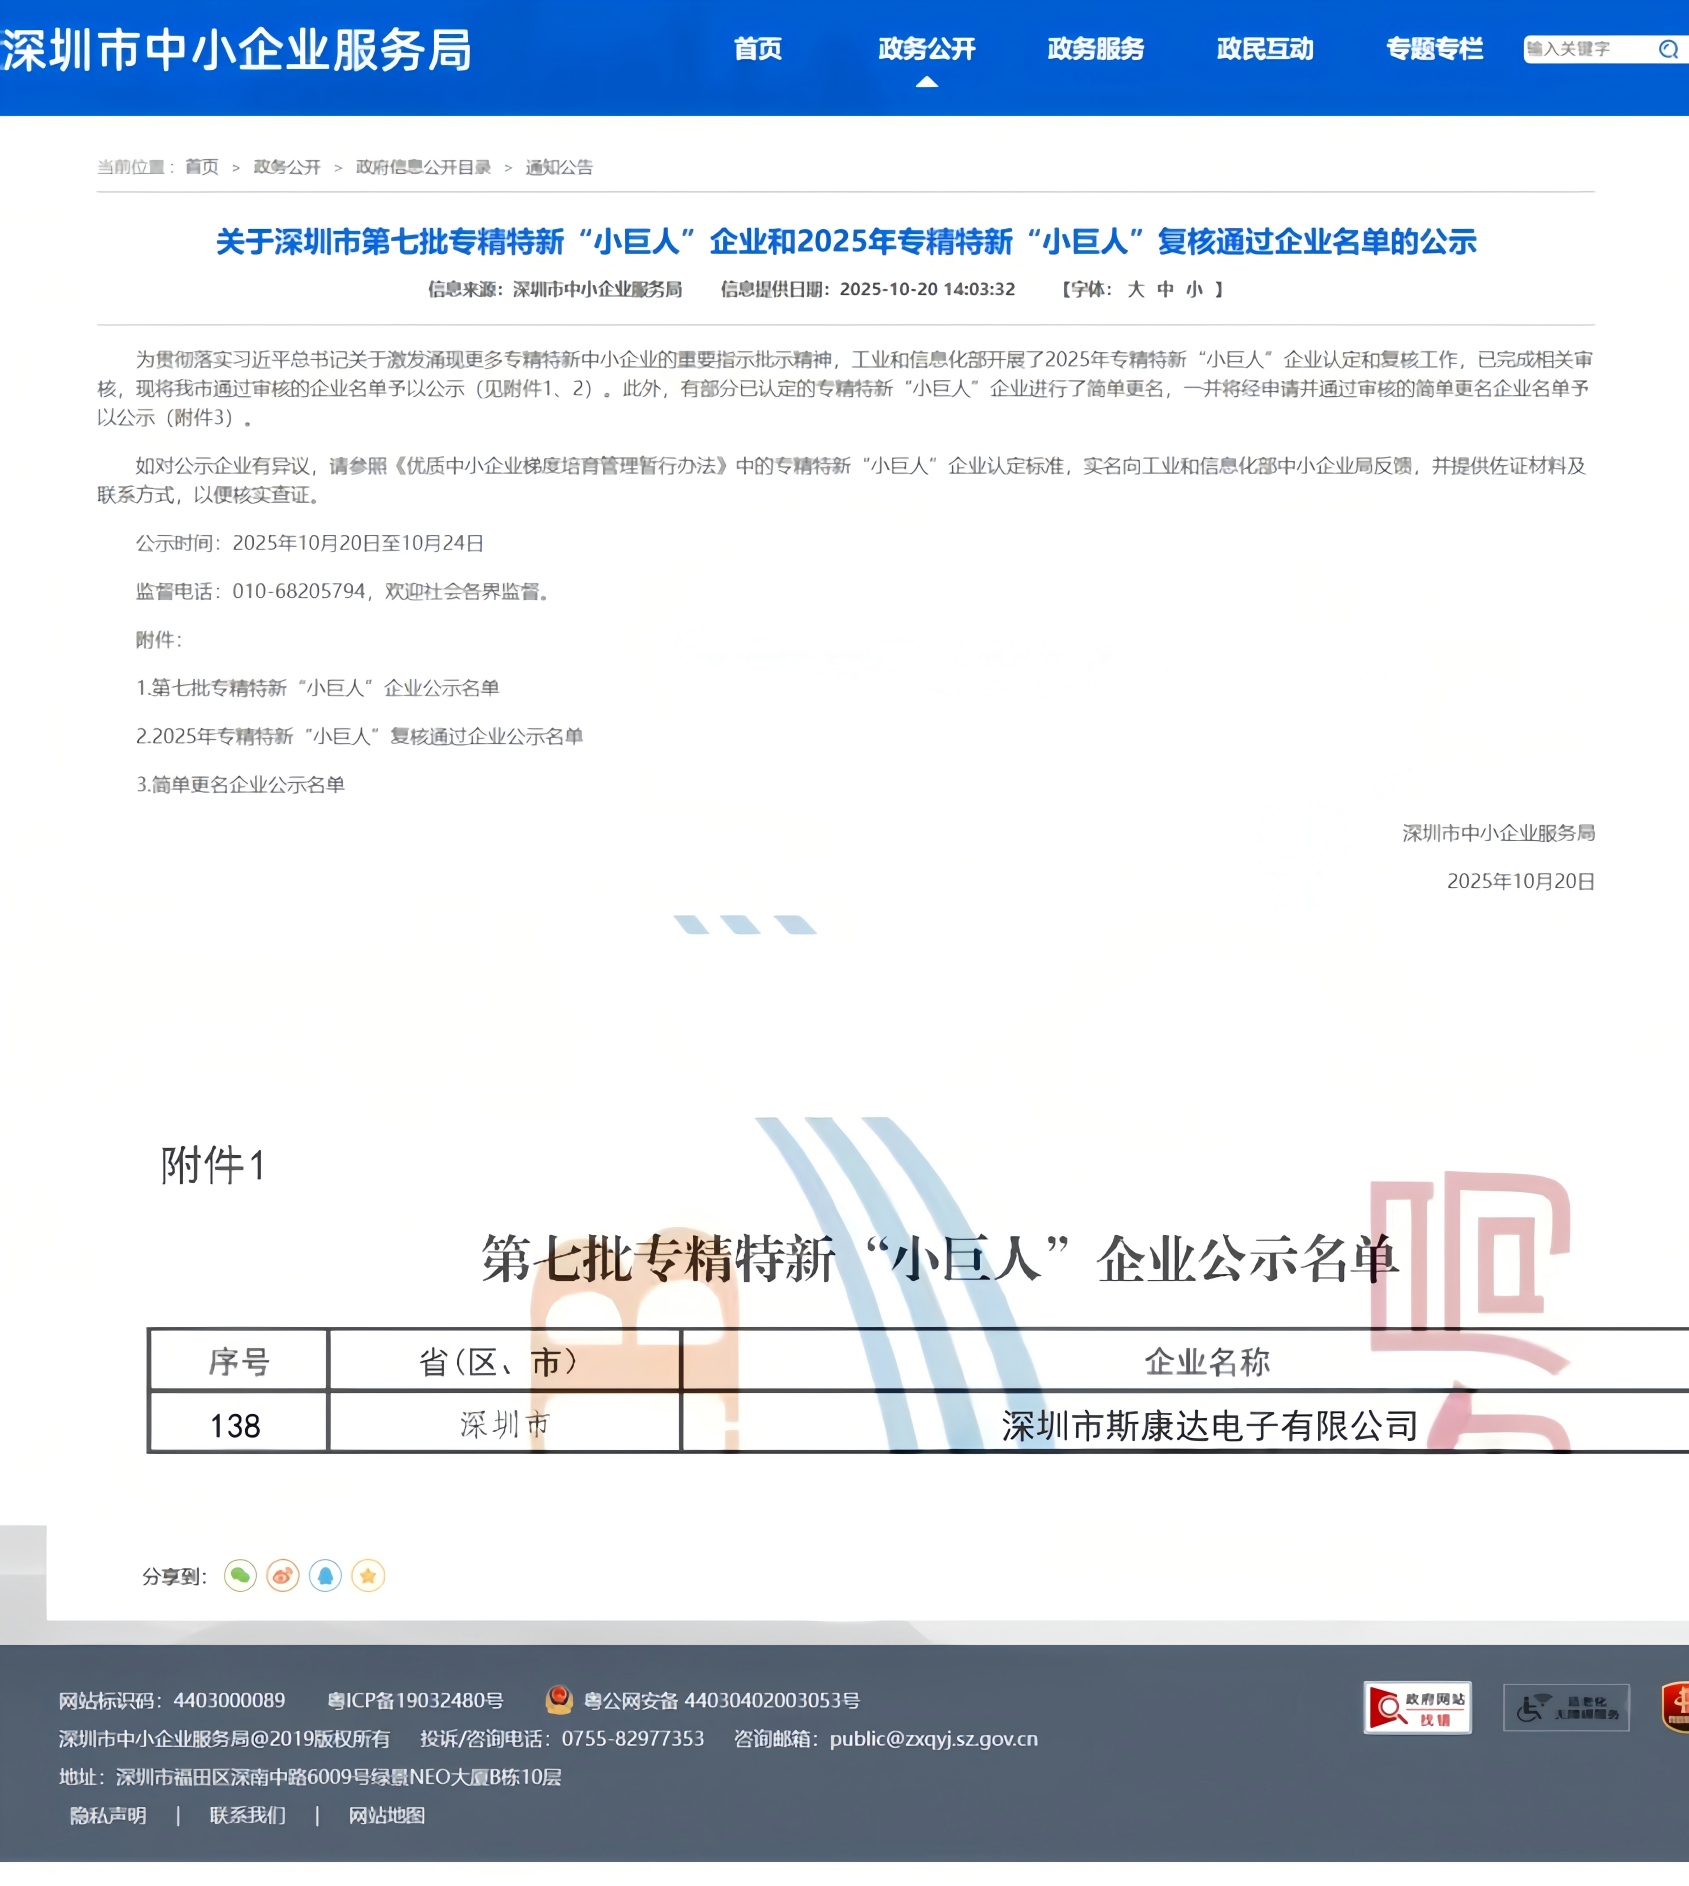Image resolution: width=1689 pixels, height=1886 pixels.
Task: Open the 专题专栏 navigation dropdown
Action: 1435,50
